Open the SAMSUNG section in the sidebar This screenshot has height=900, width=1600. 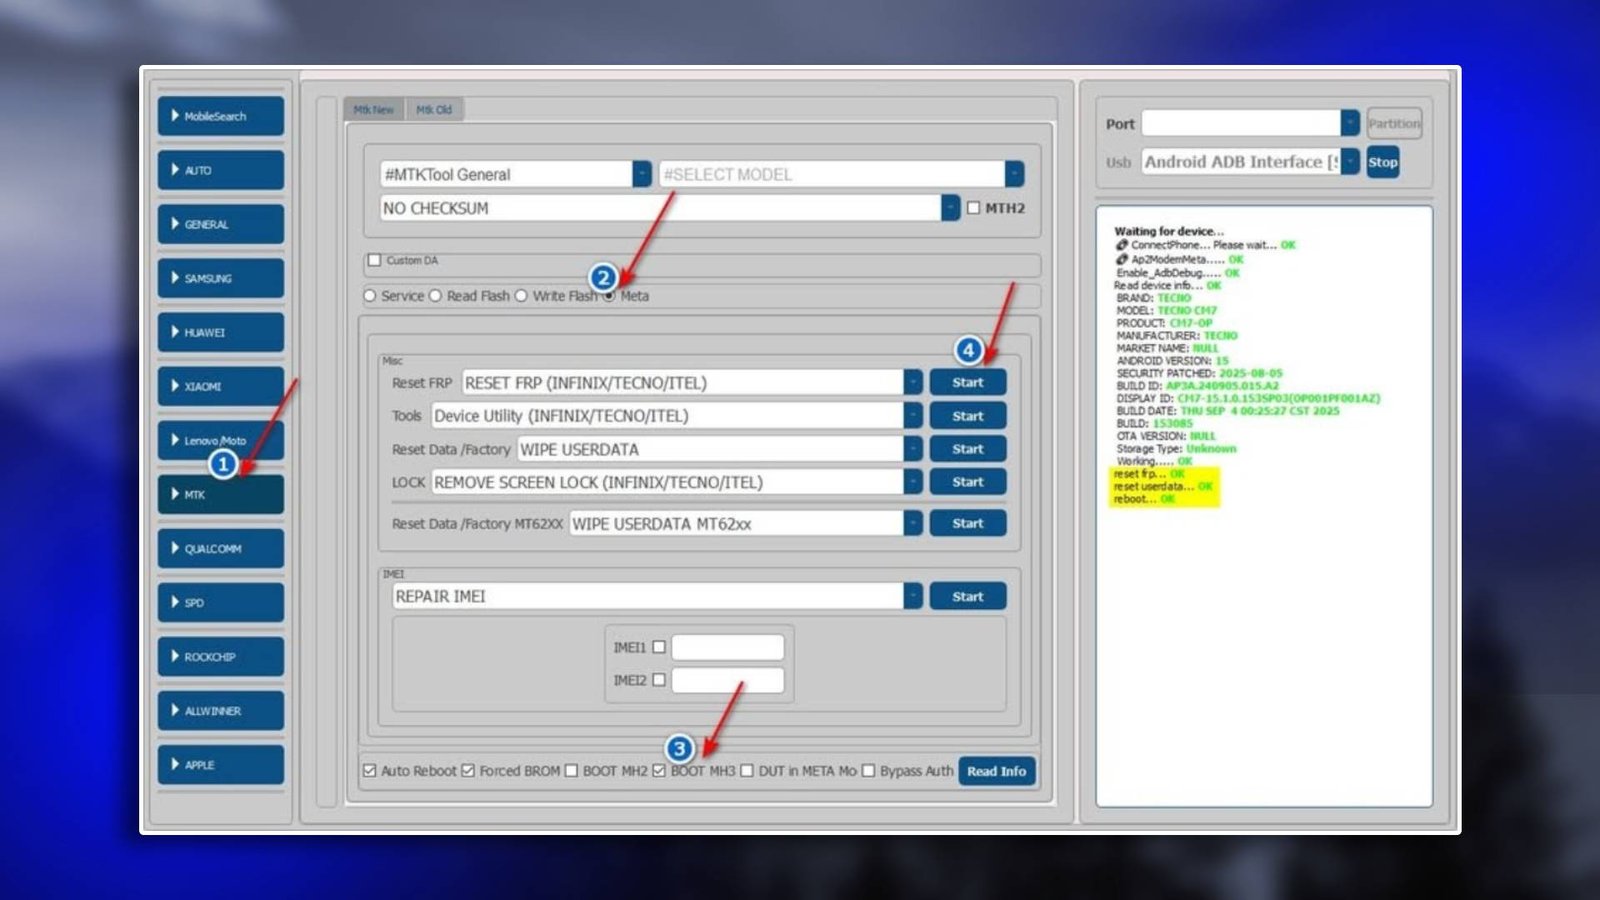pos(220,278)
